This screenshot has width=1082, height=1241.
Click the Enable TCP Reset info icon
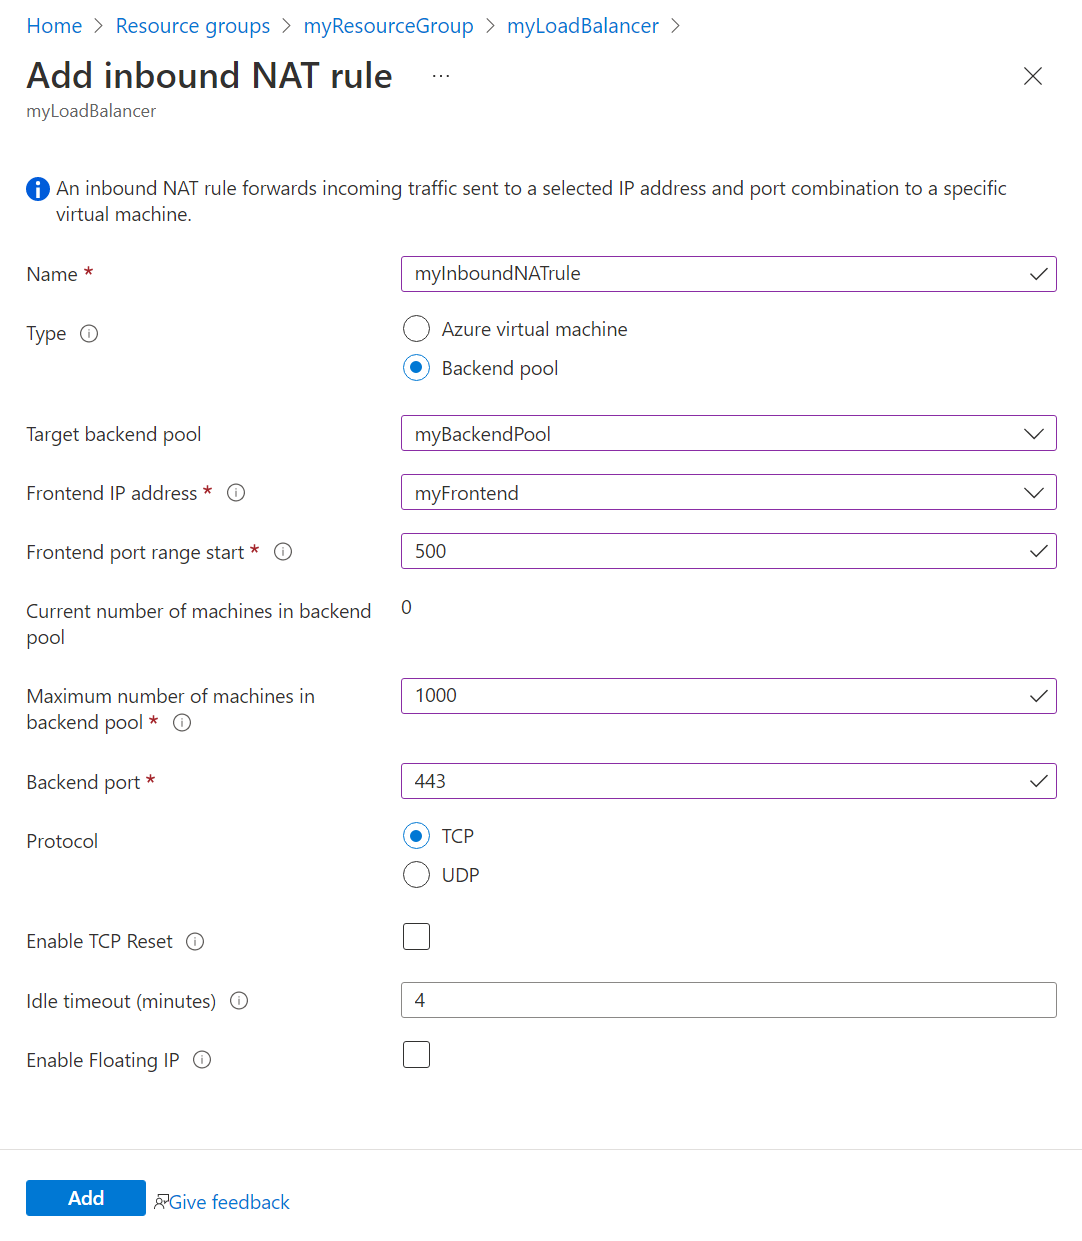(x=196, y=941)
